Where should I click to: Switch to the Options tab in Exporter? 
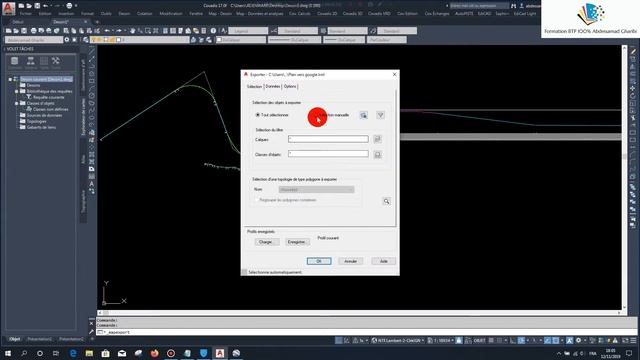click(x=290, y=87)
